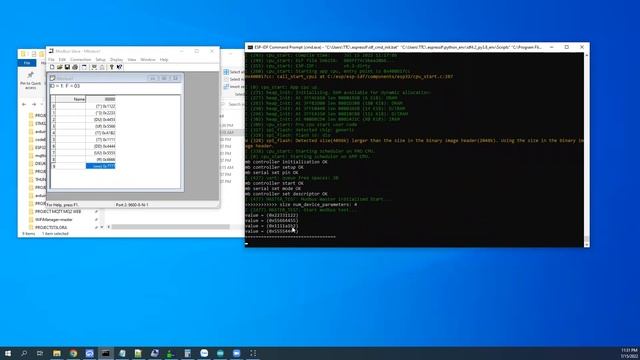Click Invert selection in File Explorer ribbon
This screenshot has width=640, height=360.
(234, 87)
